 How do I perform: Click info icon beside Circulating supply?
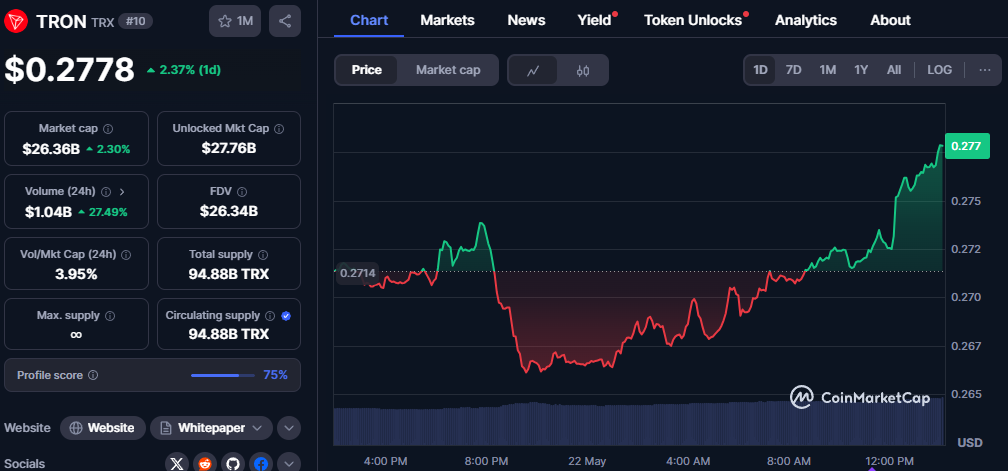271,315
